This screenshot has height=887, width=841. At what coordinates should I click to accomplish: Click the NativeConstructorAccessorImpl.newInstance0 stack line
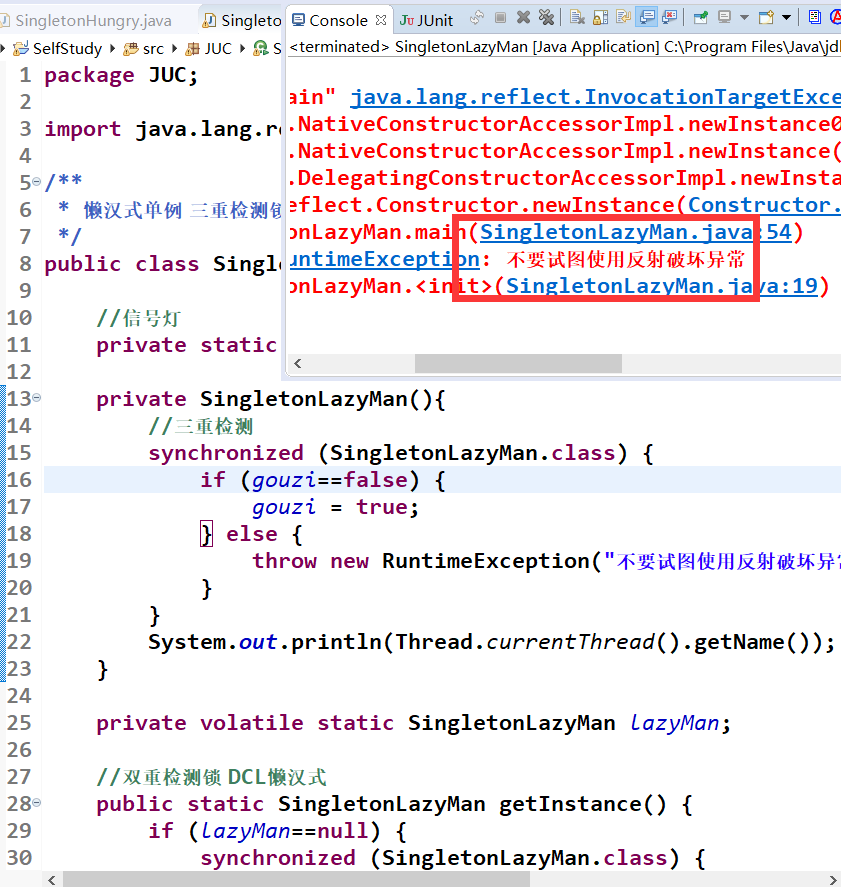pyautogui.click(x=565, y=124)
